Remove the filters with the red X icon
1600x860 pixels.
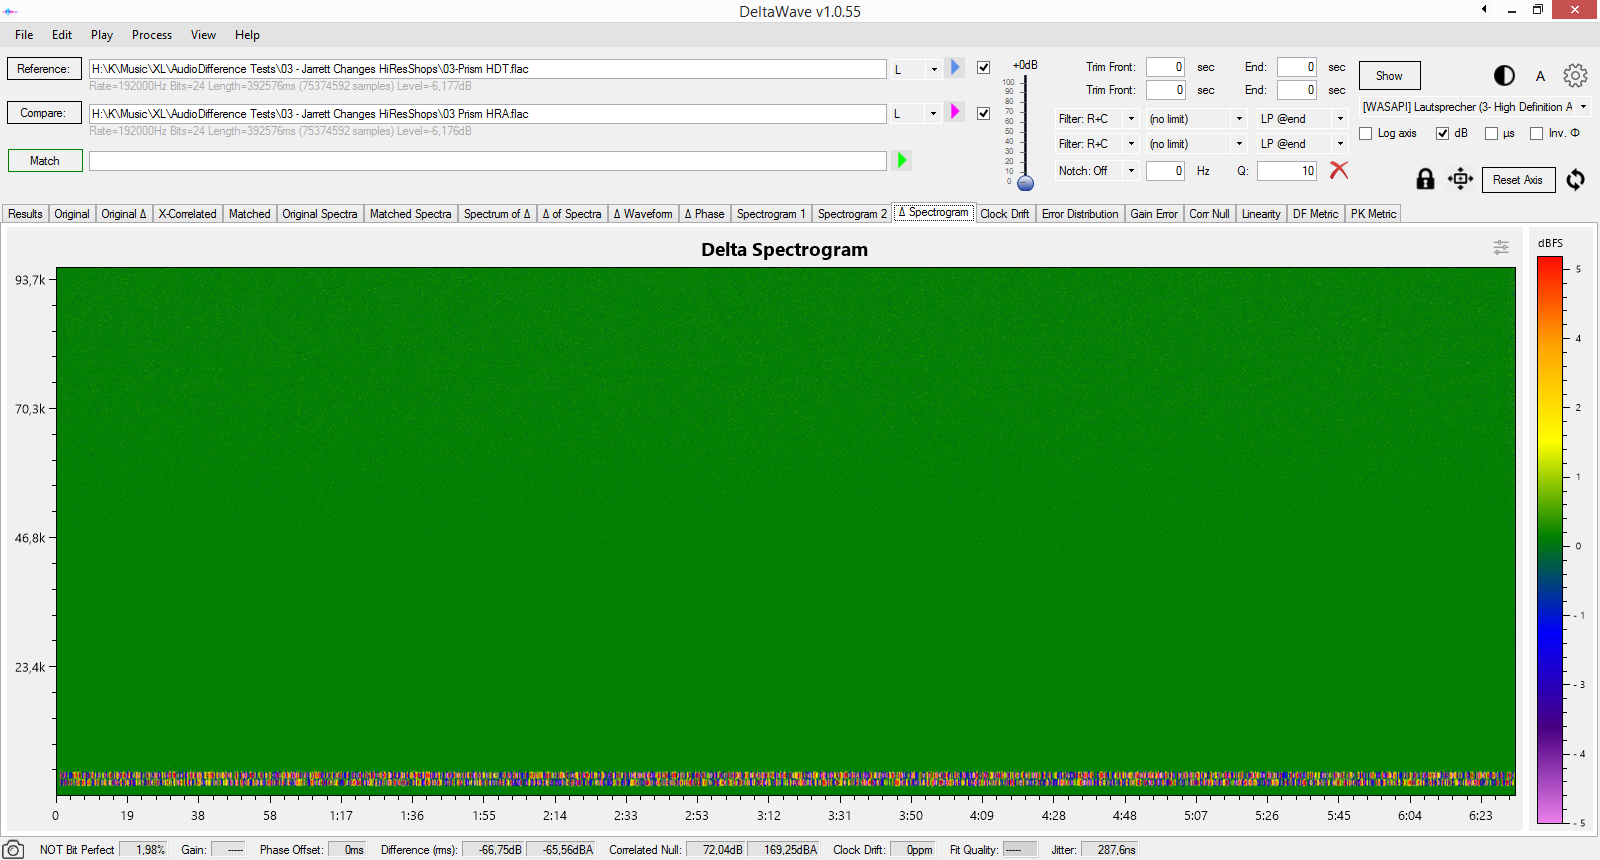pos(1339,170)
